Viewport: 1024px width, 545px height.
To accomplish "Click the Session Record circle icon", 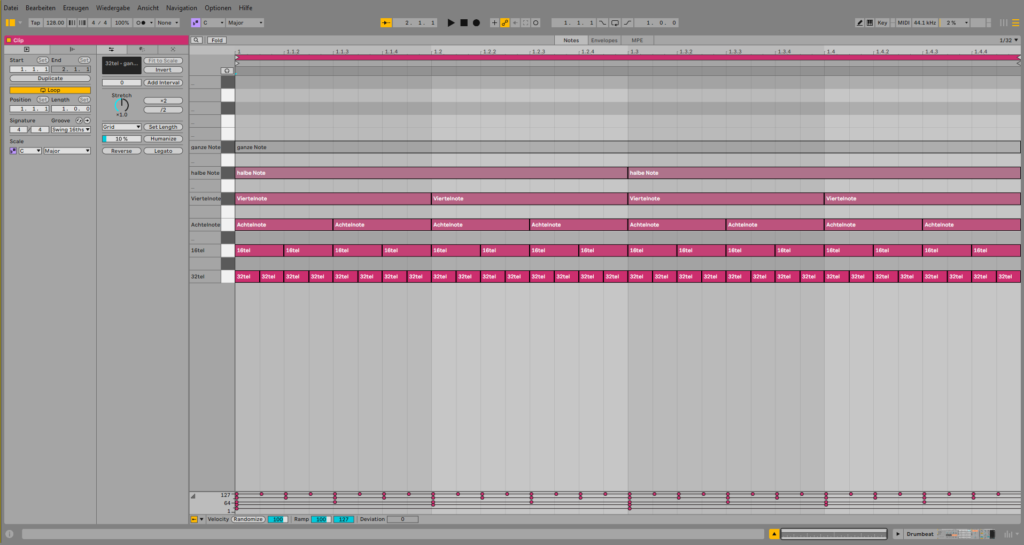I will point(536,23).
